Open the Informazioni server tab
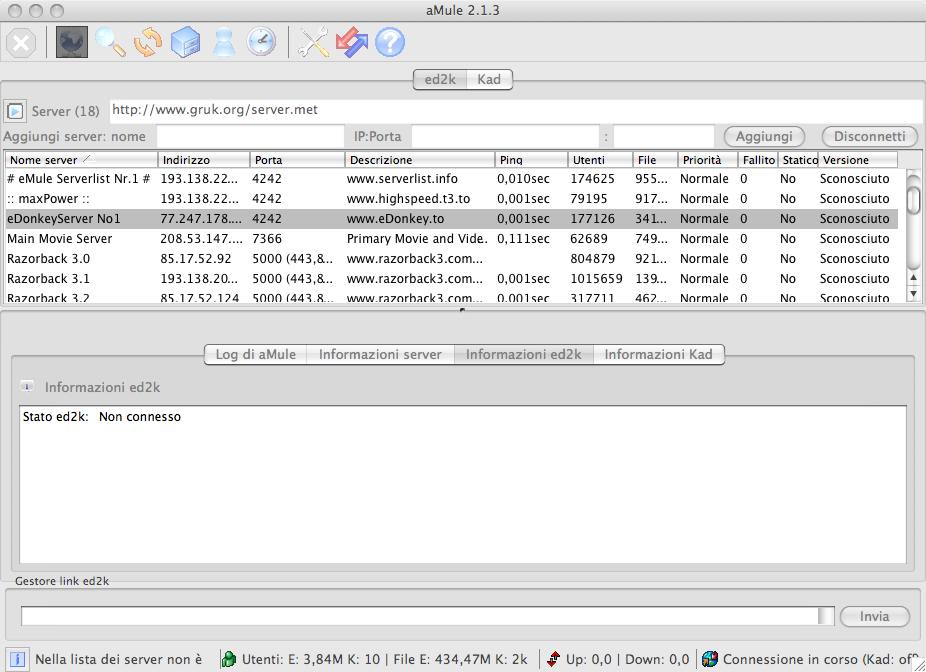The image size is (926, 672). 380,354
